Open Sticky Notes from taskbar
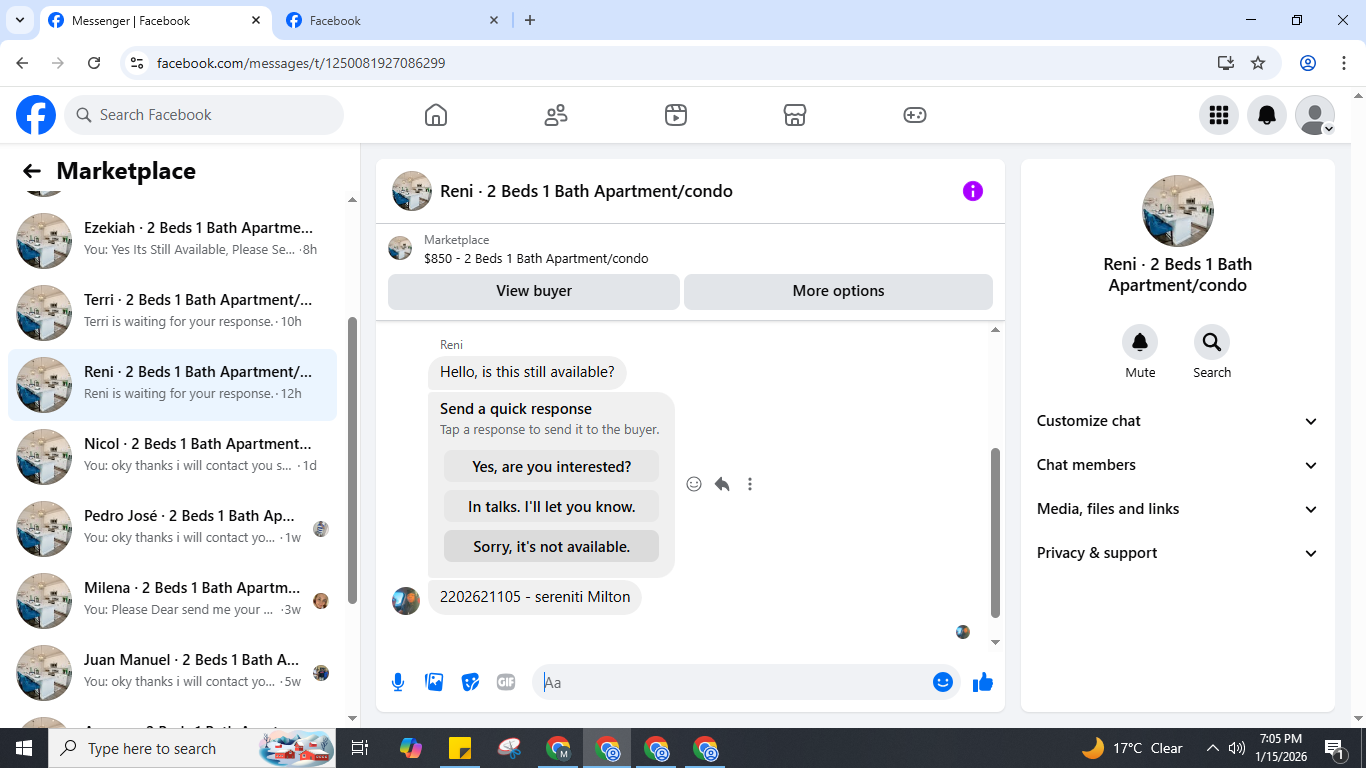Screen dimensions: 1366x768 tap(460, 748)
